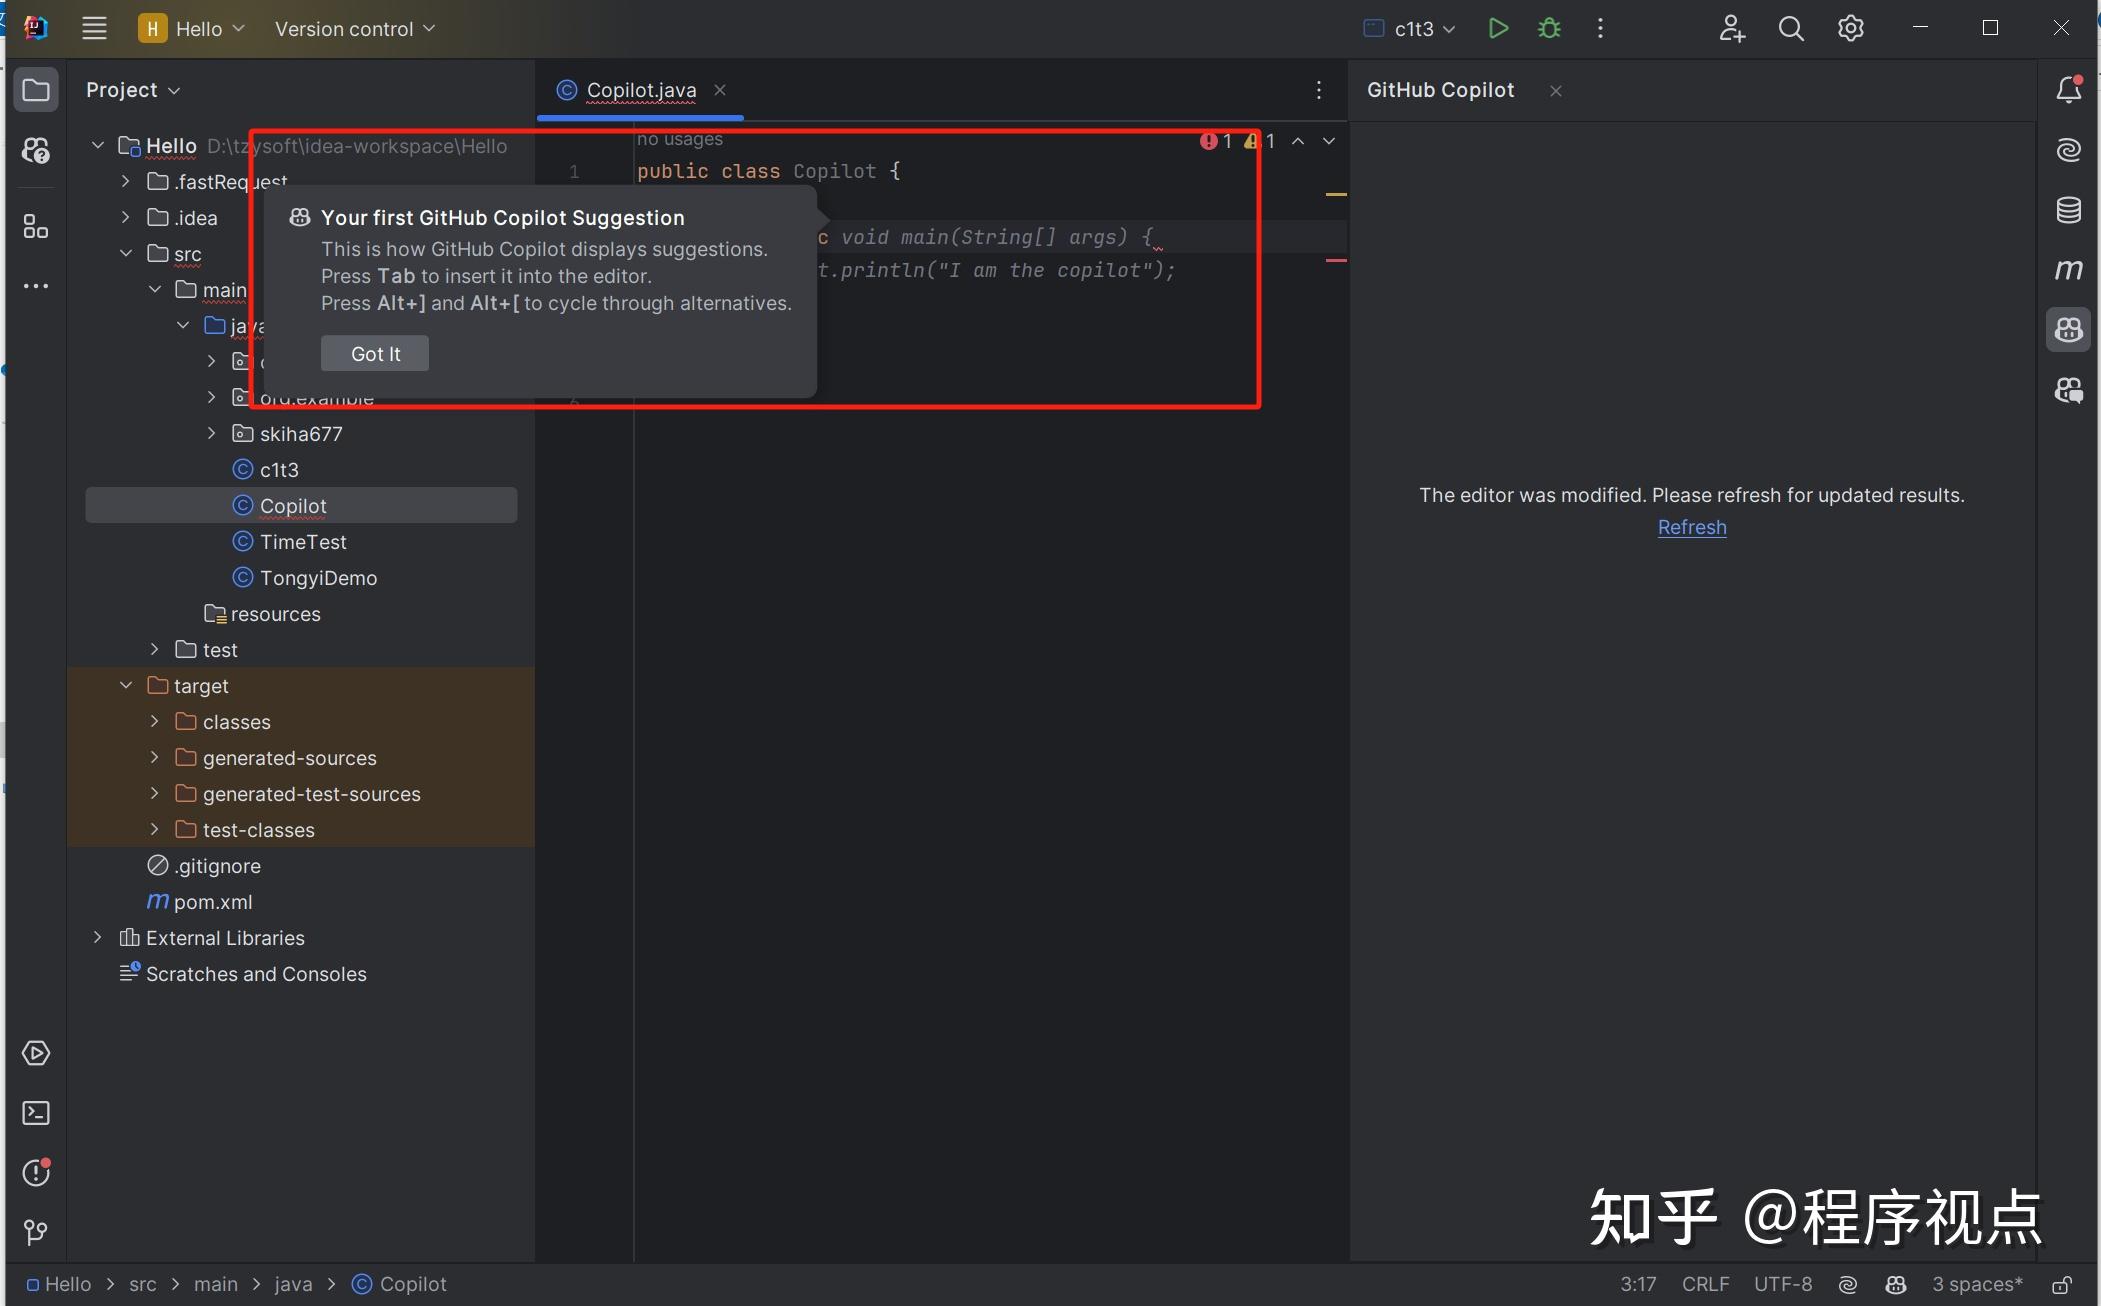Viewport: 2101px width, 1306px height.
Task: Change line ending from CRLF
Action: point(1706,1285)
